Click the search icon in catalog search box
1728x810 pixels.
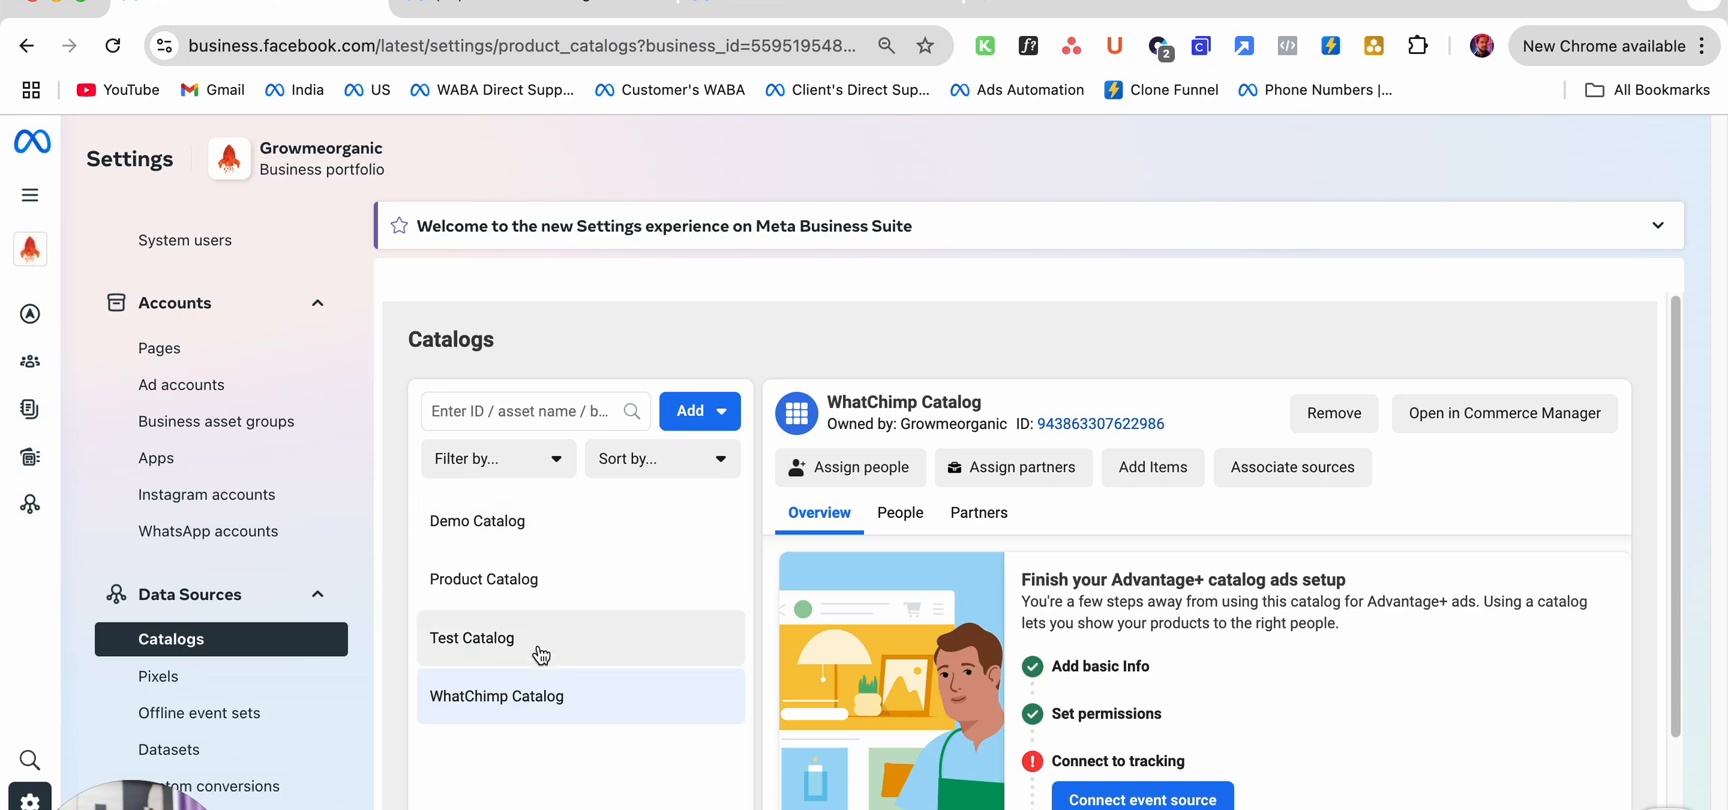tap(632, 411)
